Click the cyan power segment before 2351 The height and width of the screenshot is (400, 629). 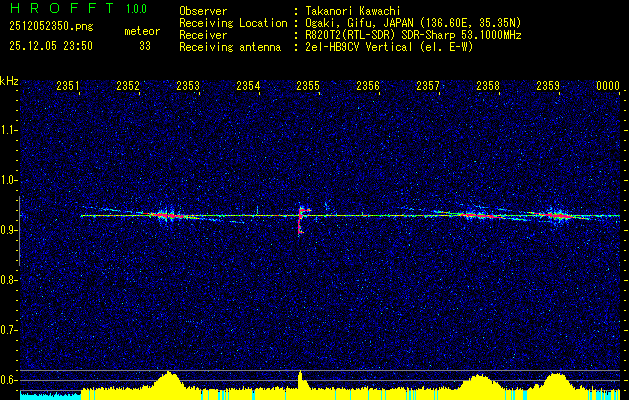pos(51,395)
